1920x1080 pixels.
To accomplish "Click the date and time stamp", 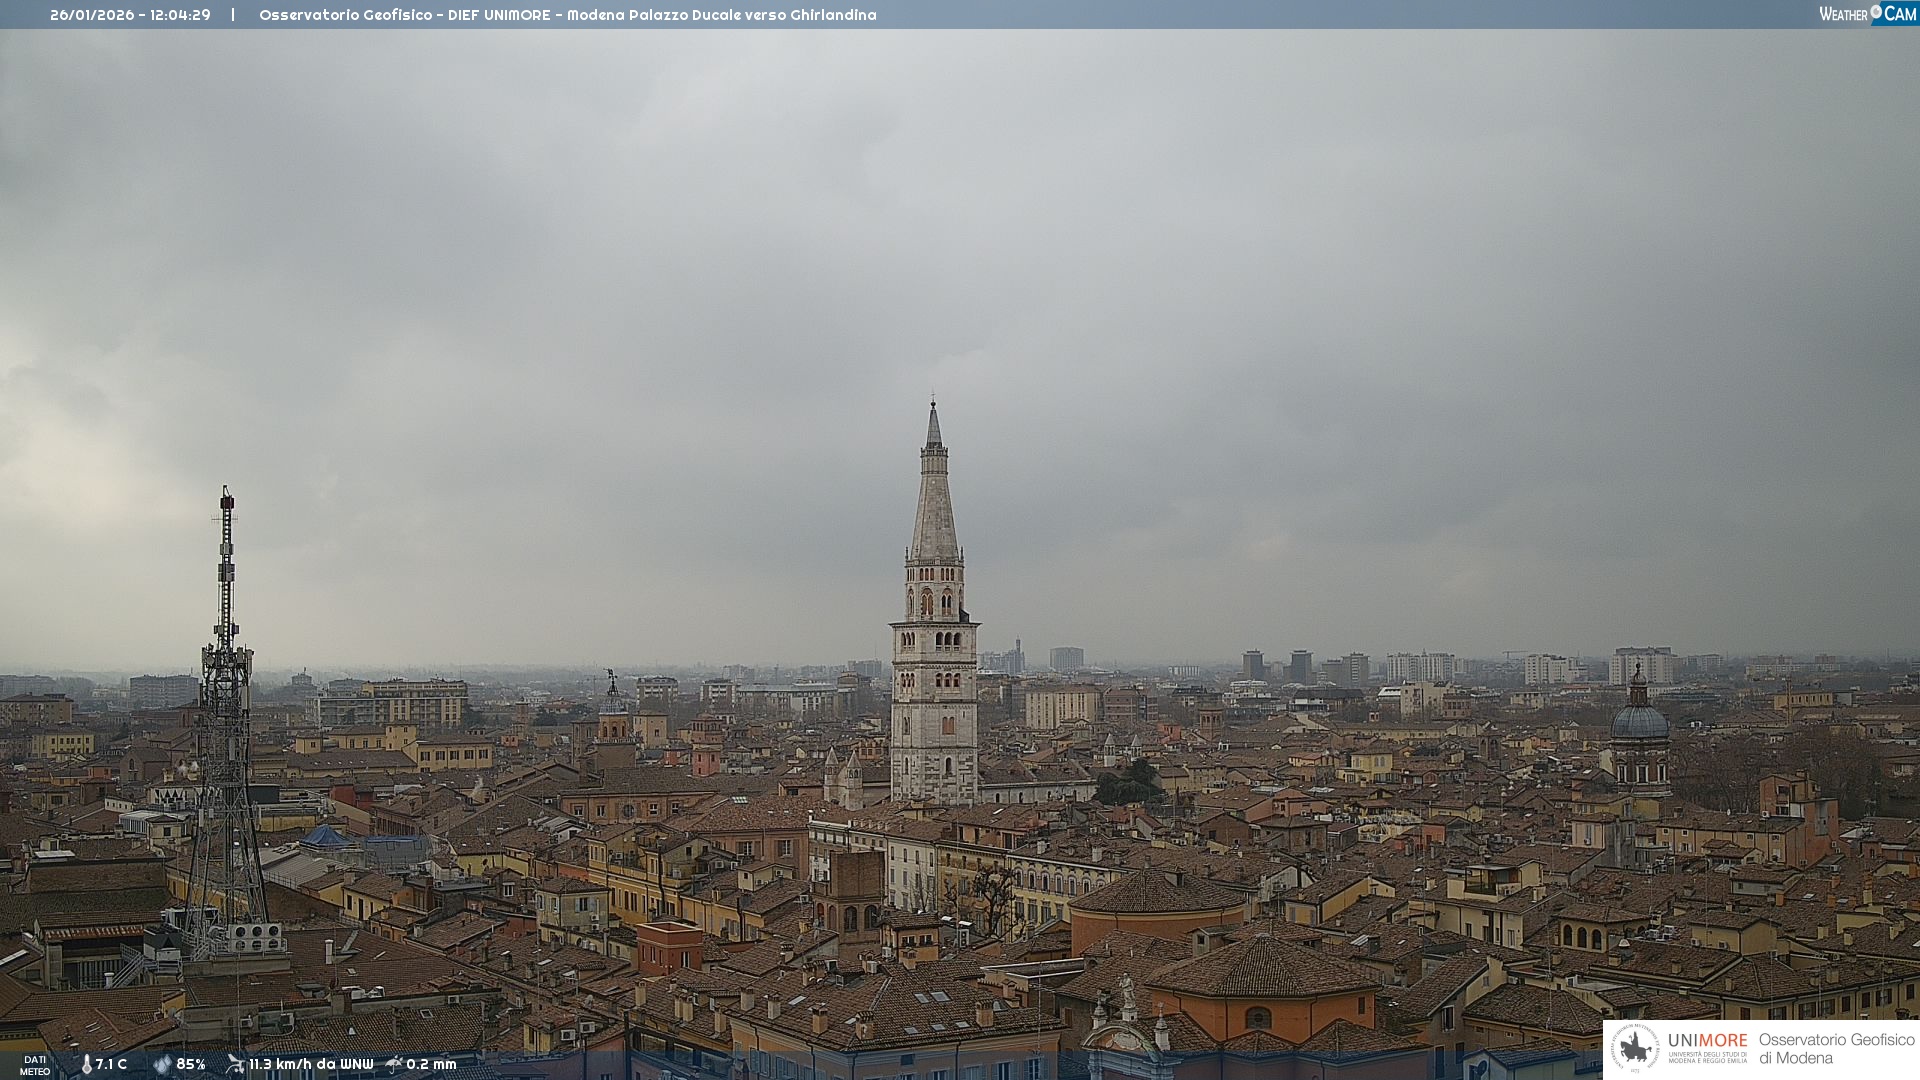I will [130, 15].
